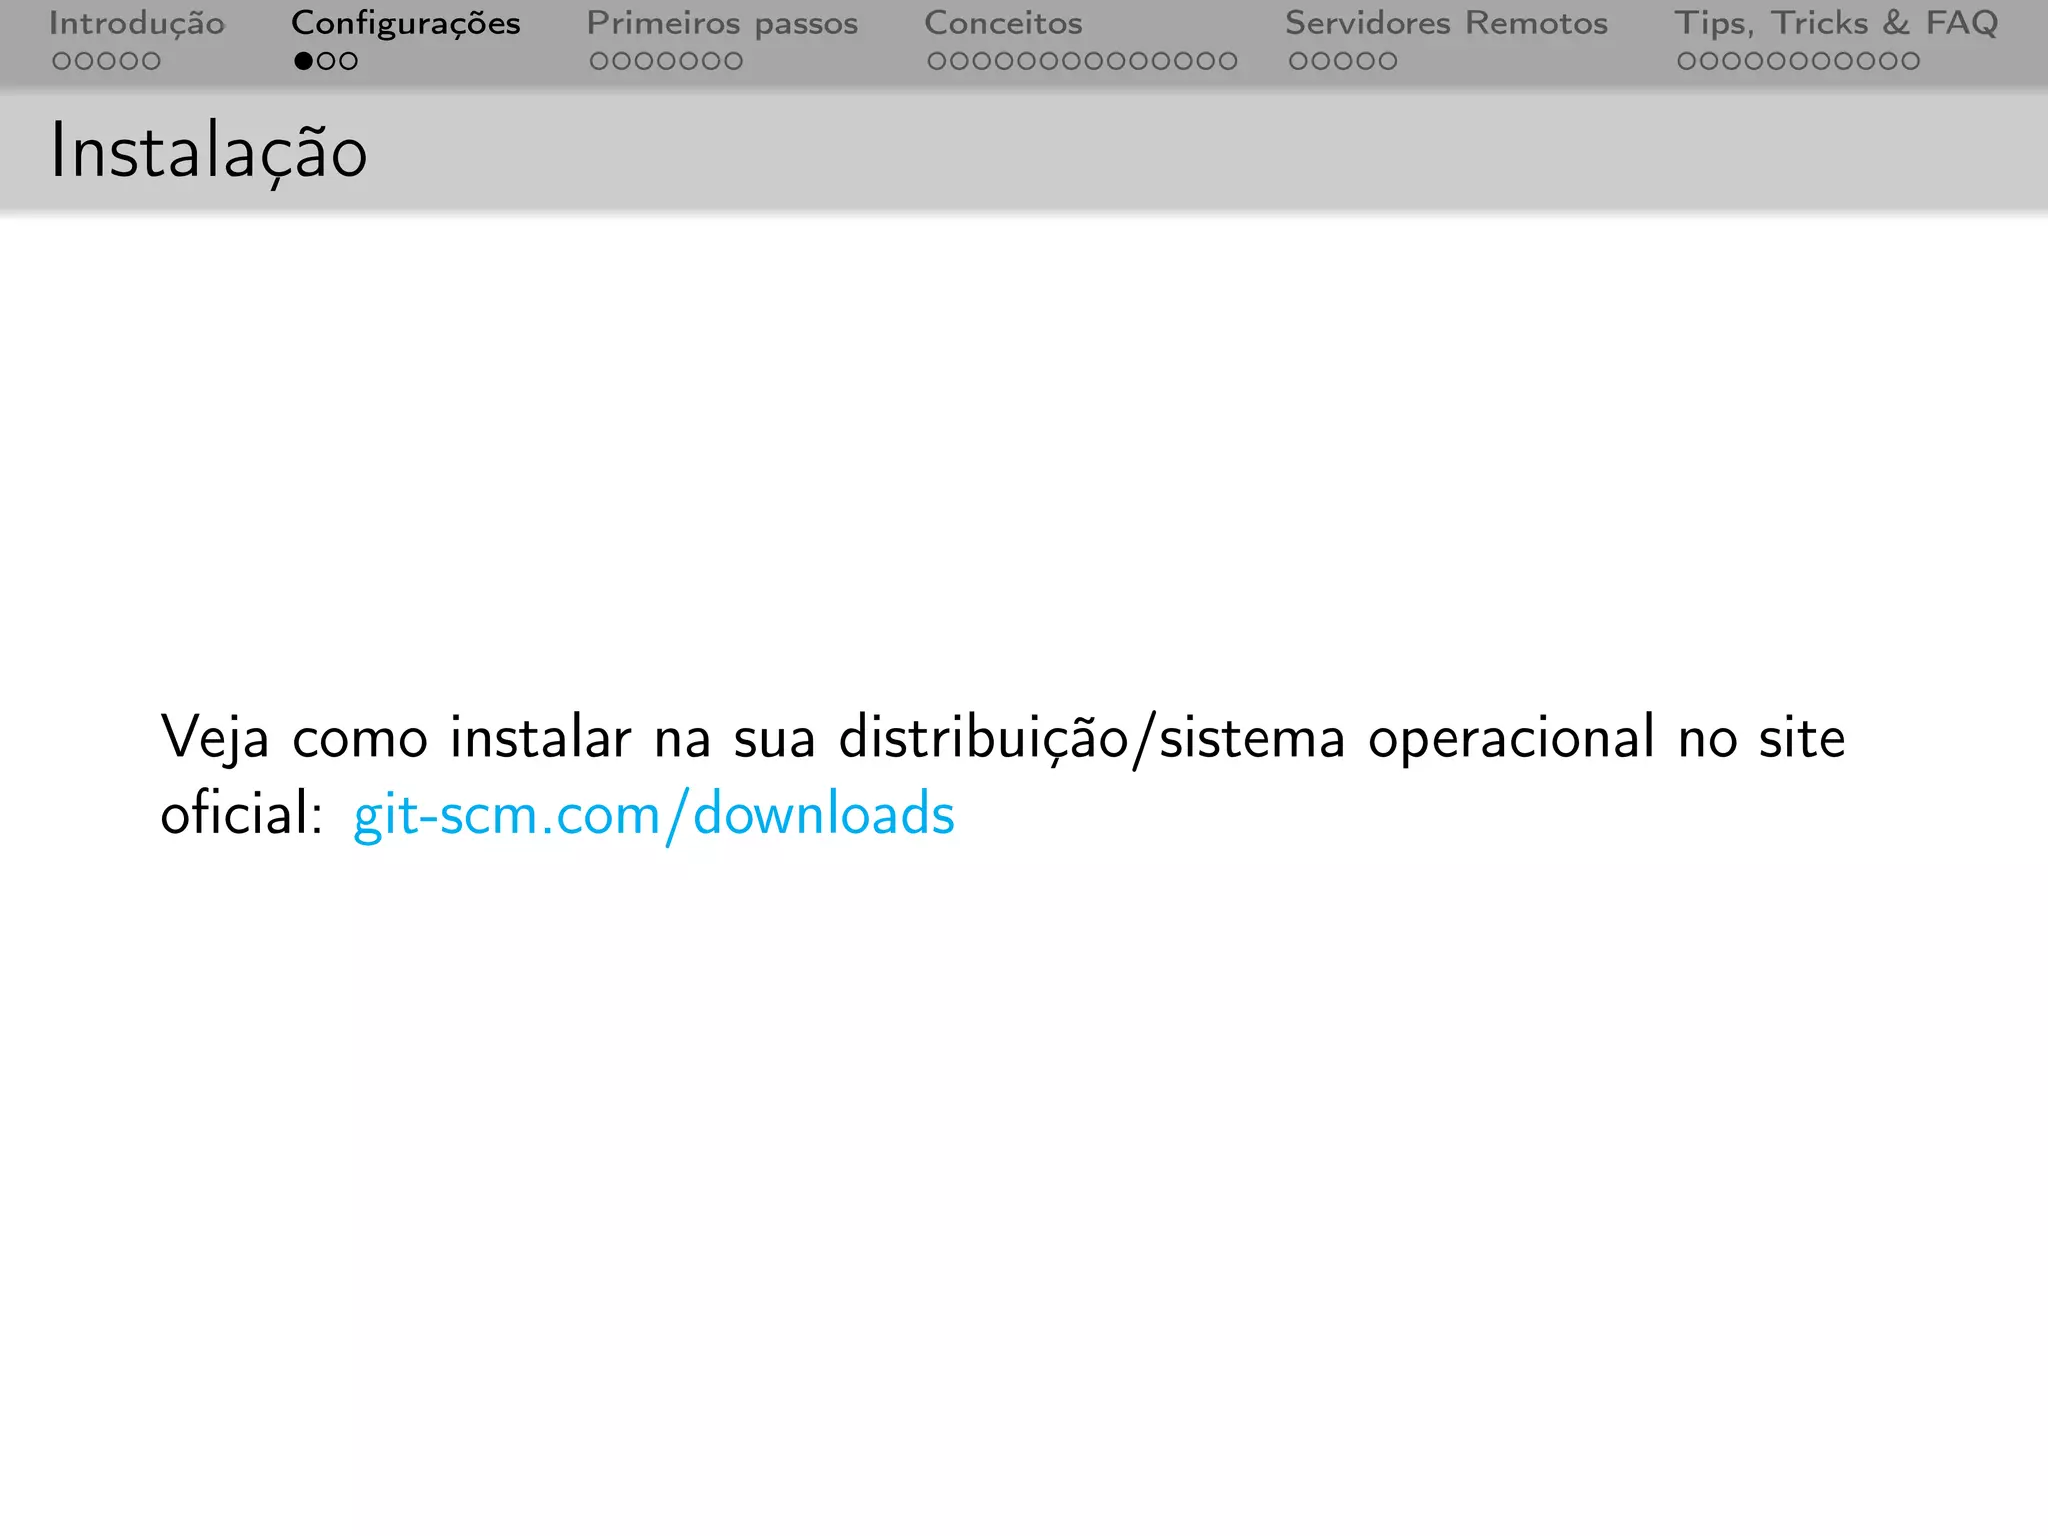Click the first slide dot under Primeiros passos
The width and height of the screenshot is (2048, 1536).
[599, 61]
